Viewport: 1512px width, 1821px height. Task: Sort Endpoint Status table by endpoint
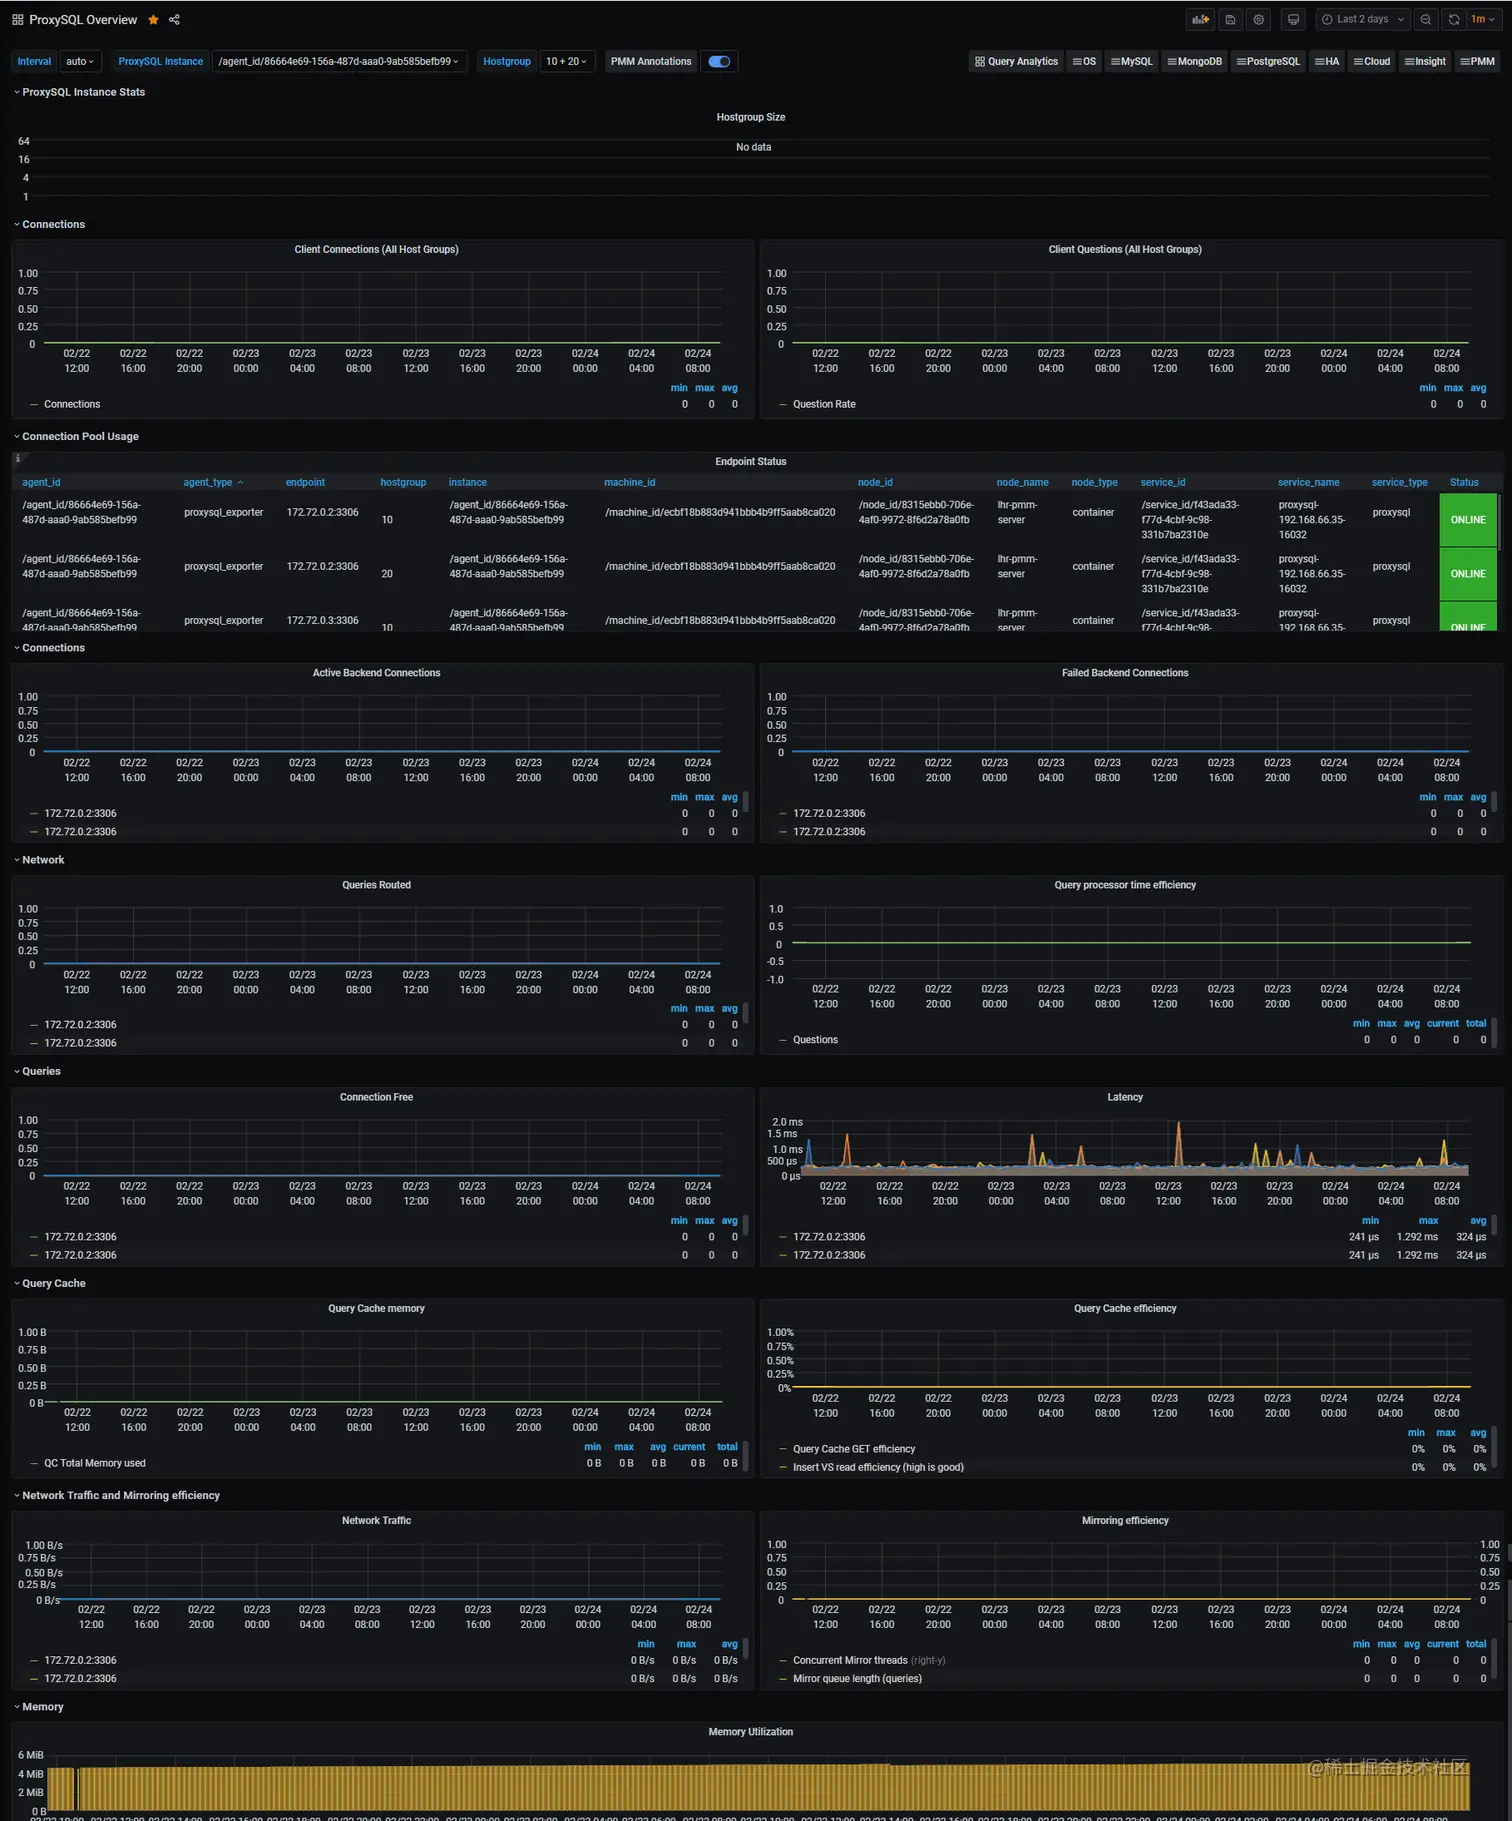[x=305, y=482]
